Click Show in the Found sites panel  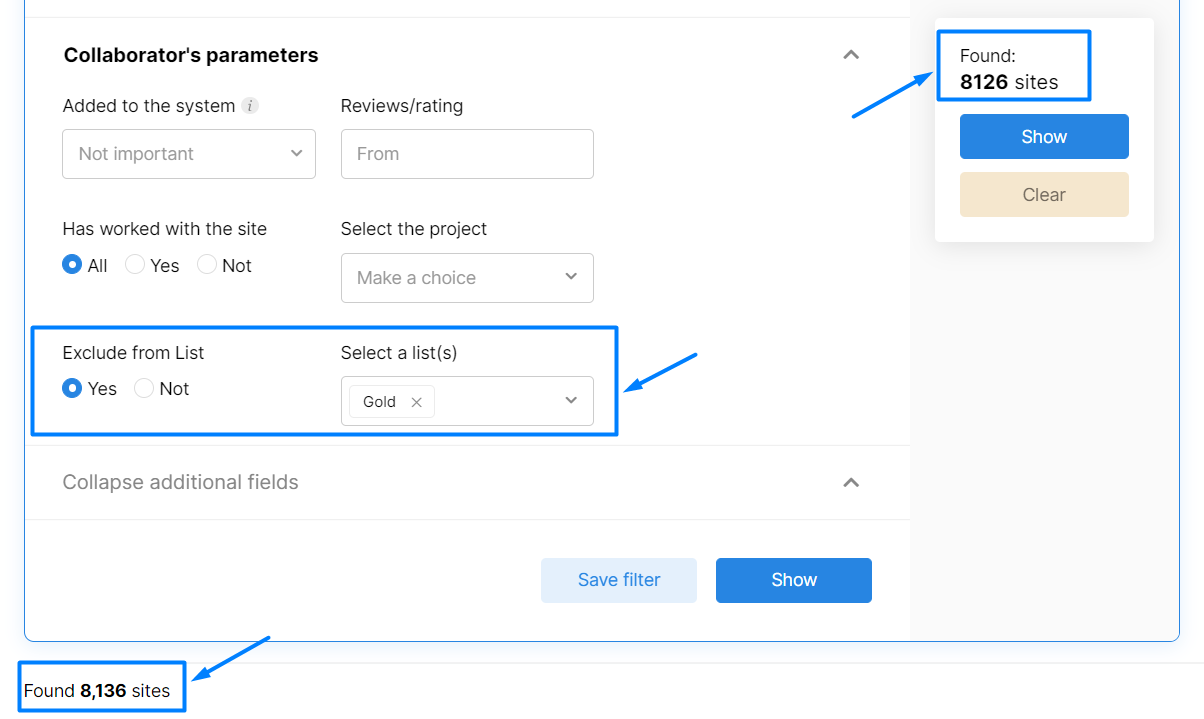tap(1044, 137)
